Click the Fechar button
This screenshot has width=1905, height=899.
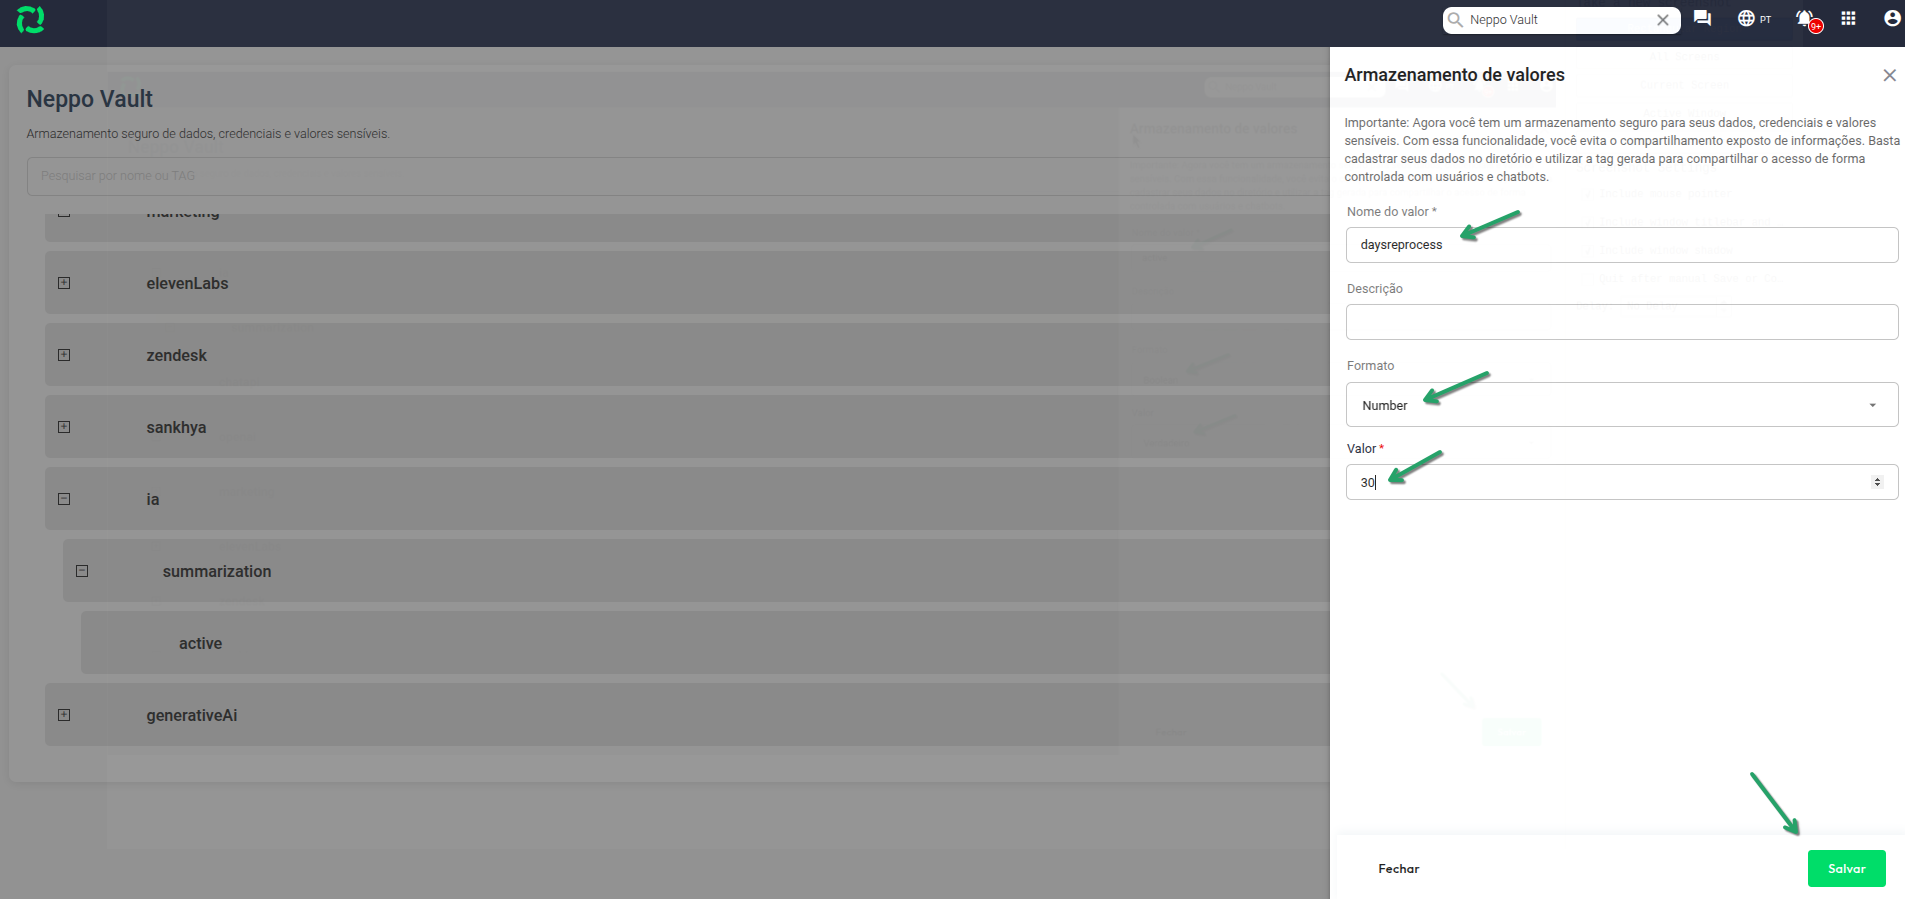pyautogui.click(x=1398, y=869)
